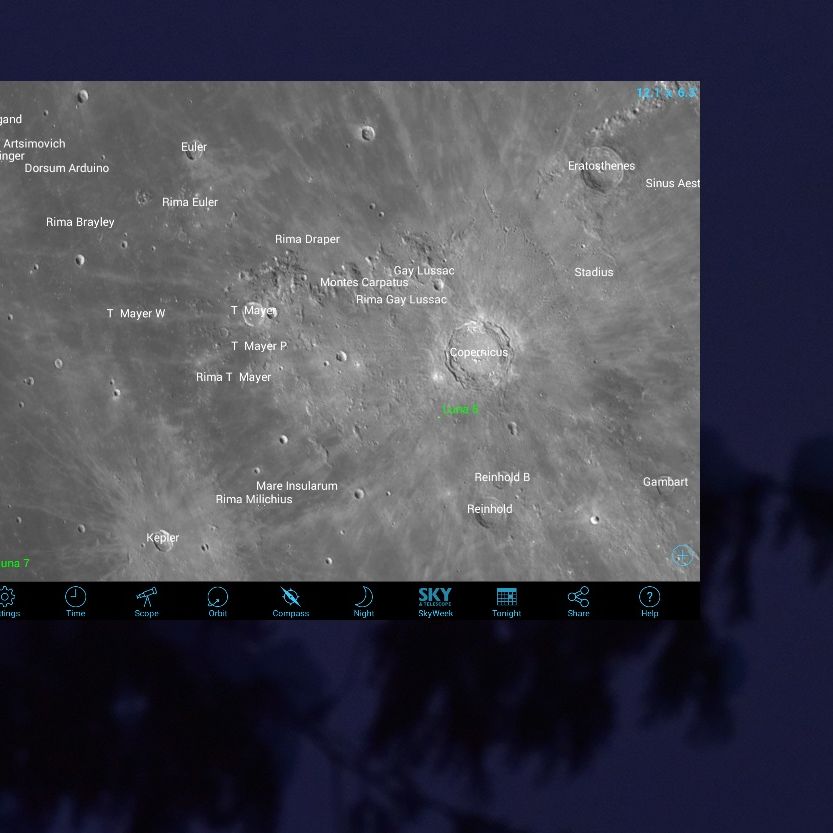
Task: Open the Help section
Action: pyautogui.click(x=649, y=601)
